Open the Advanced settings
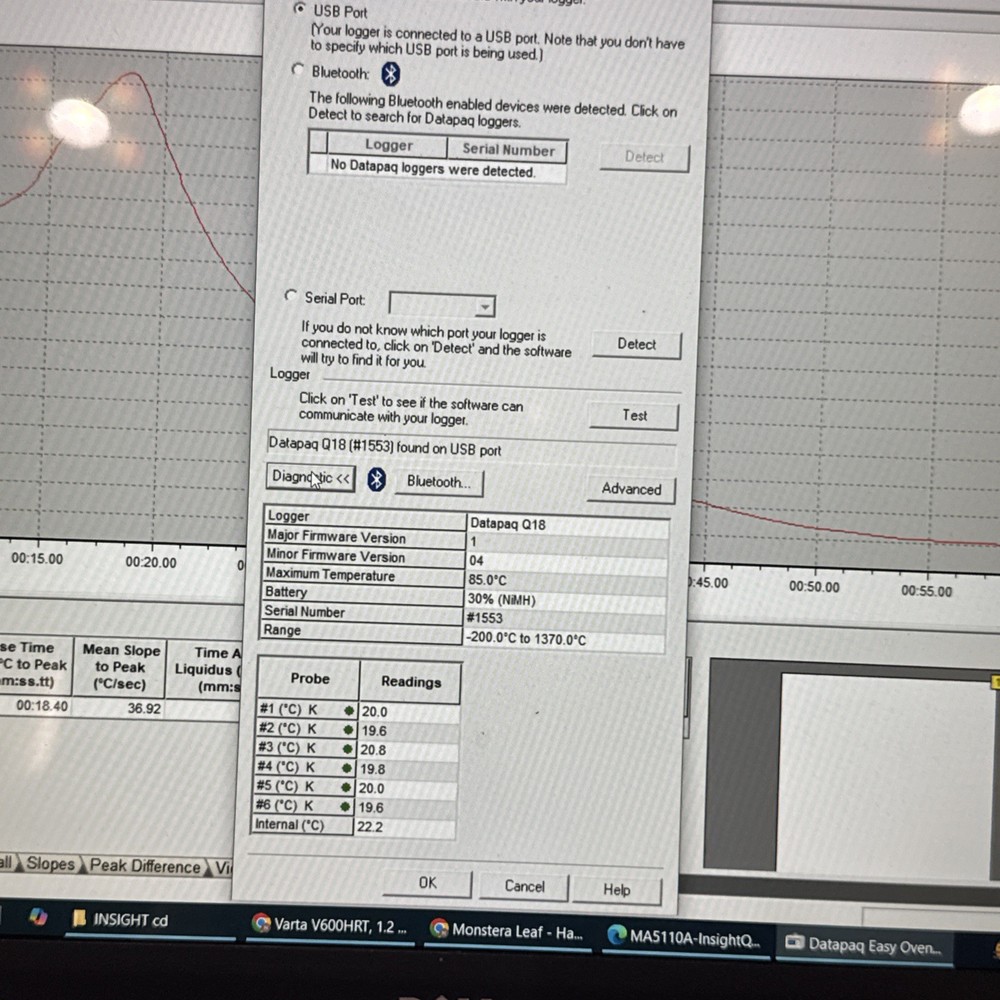The width and height of the screenshot is (1000, 1000). pyautogui.click(x=630, y=489)
